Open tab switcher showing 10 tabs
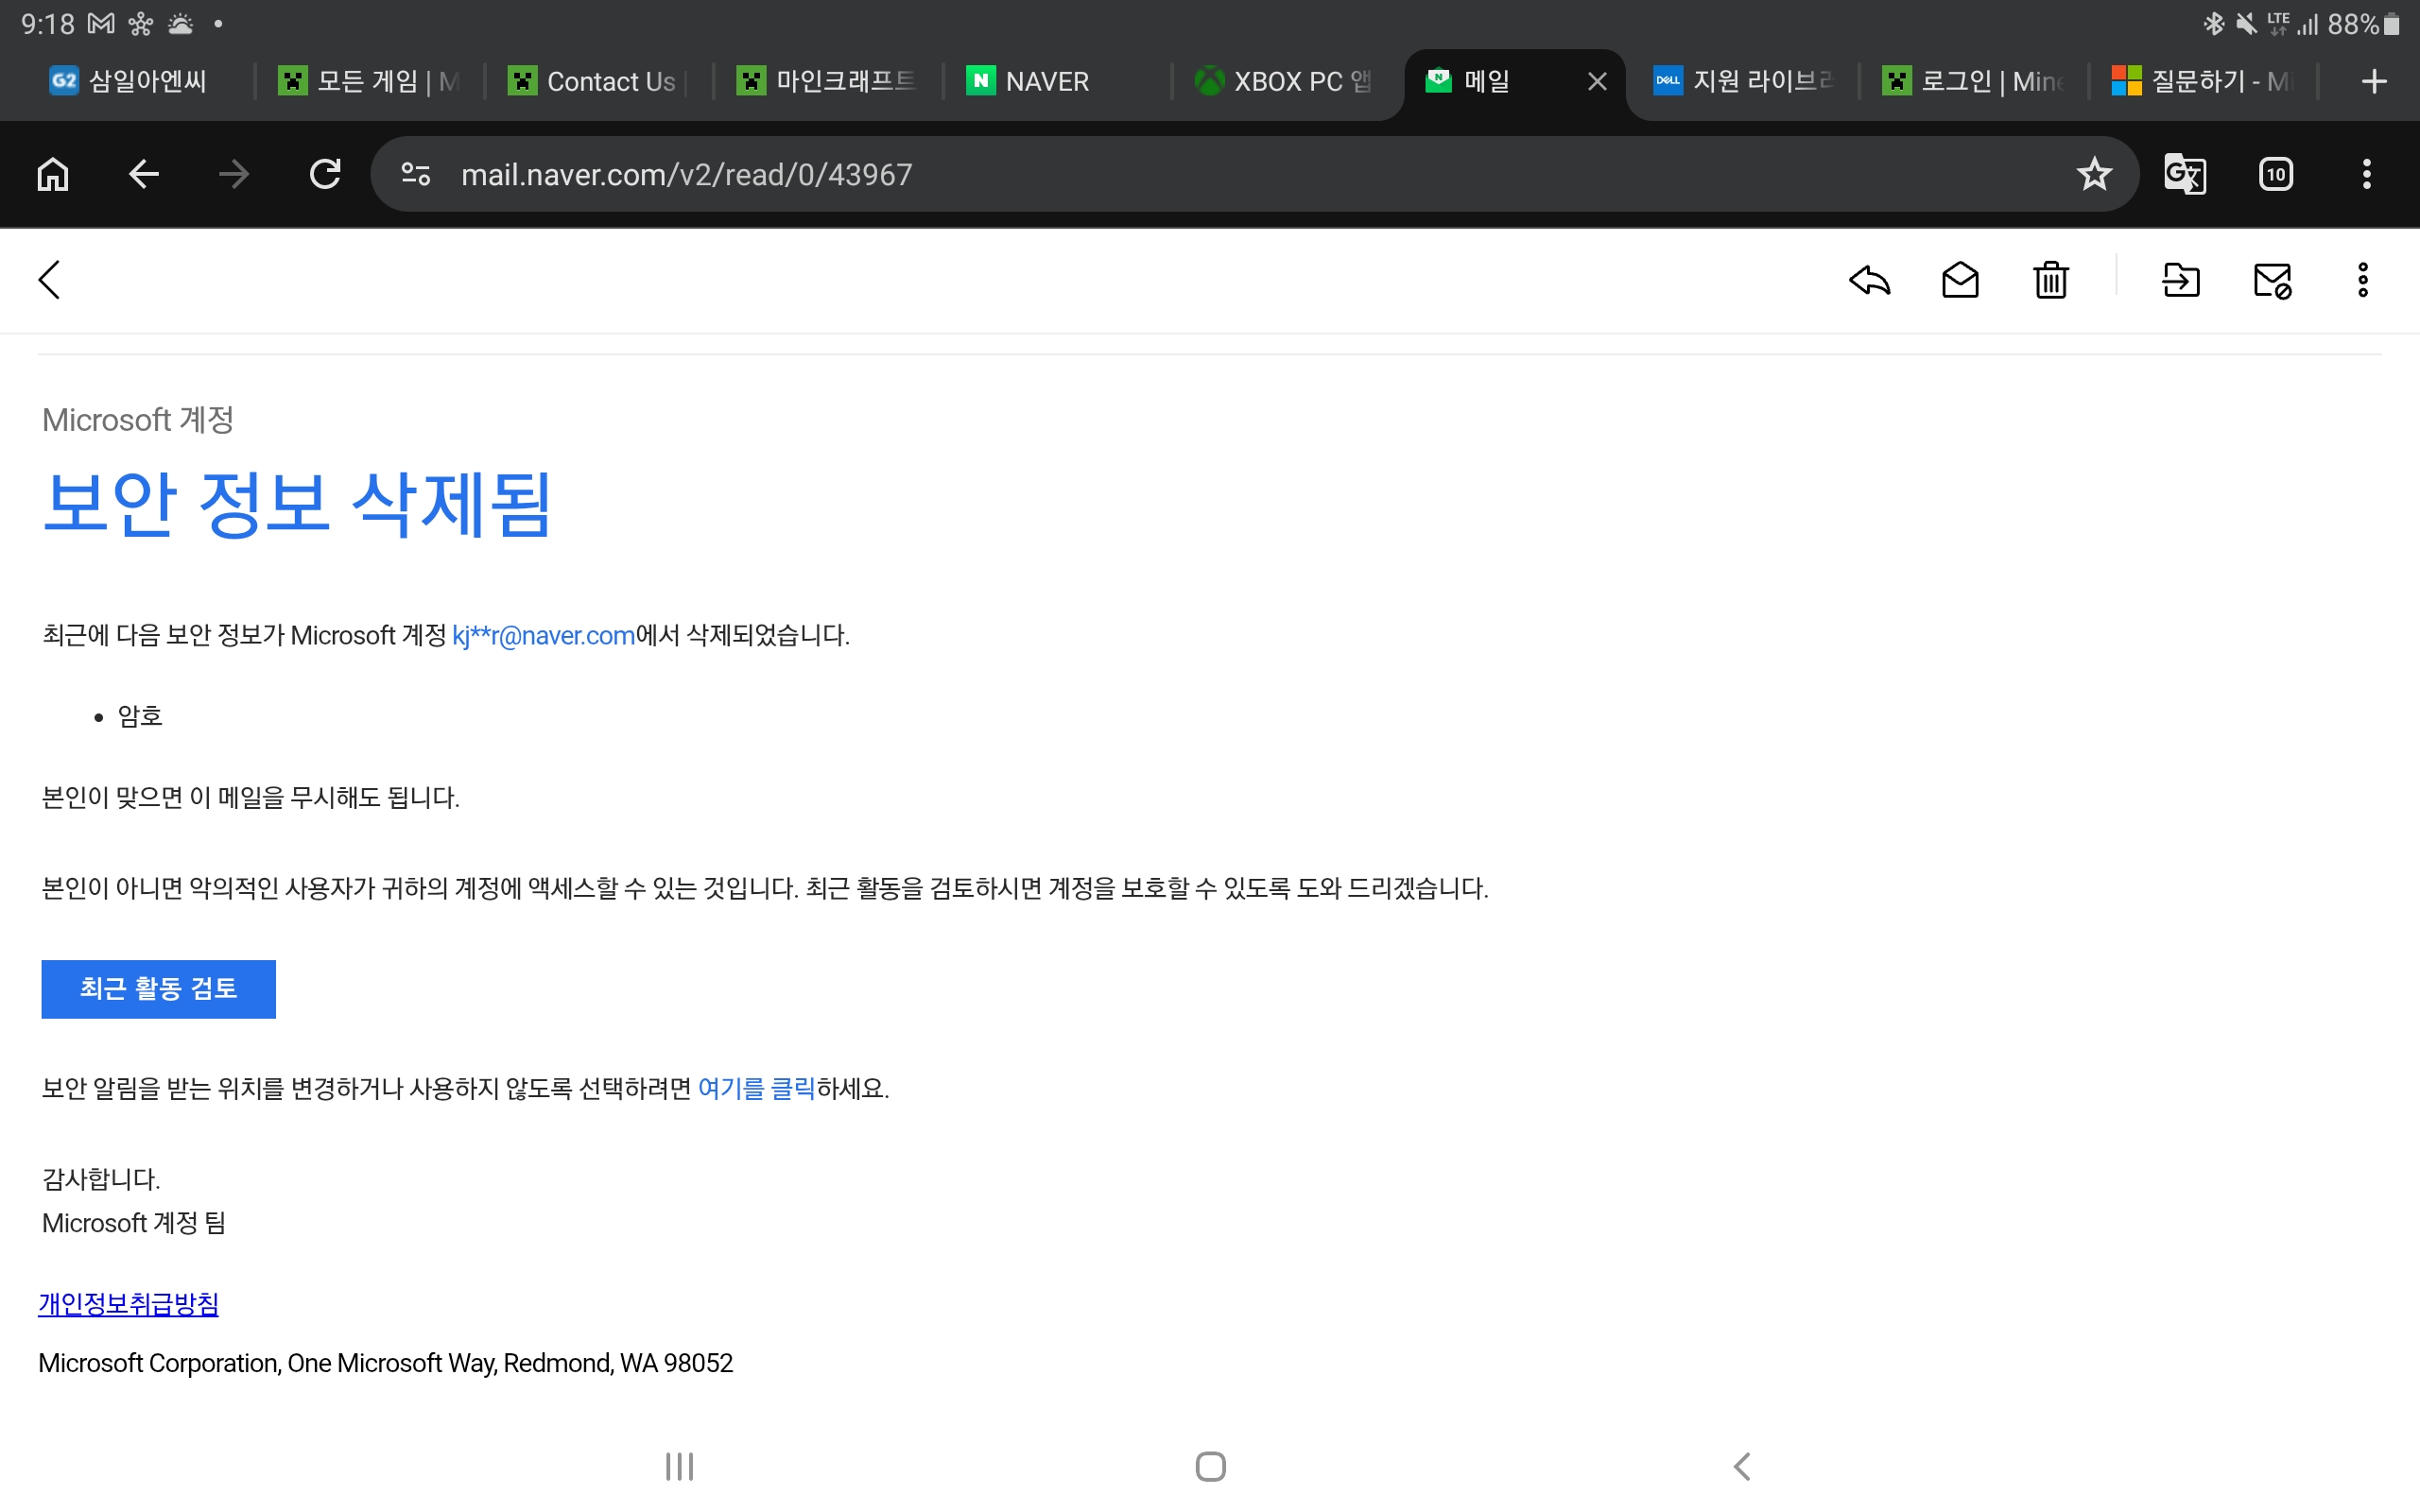The height and width of the screenshot is (1512, 2420). click(x=2276, y=174)
